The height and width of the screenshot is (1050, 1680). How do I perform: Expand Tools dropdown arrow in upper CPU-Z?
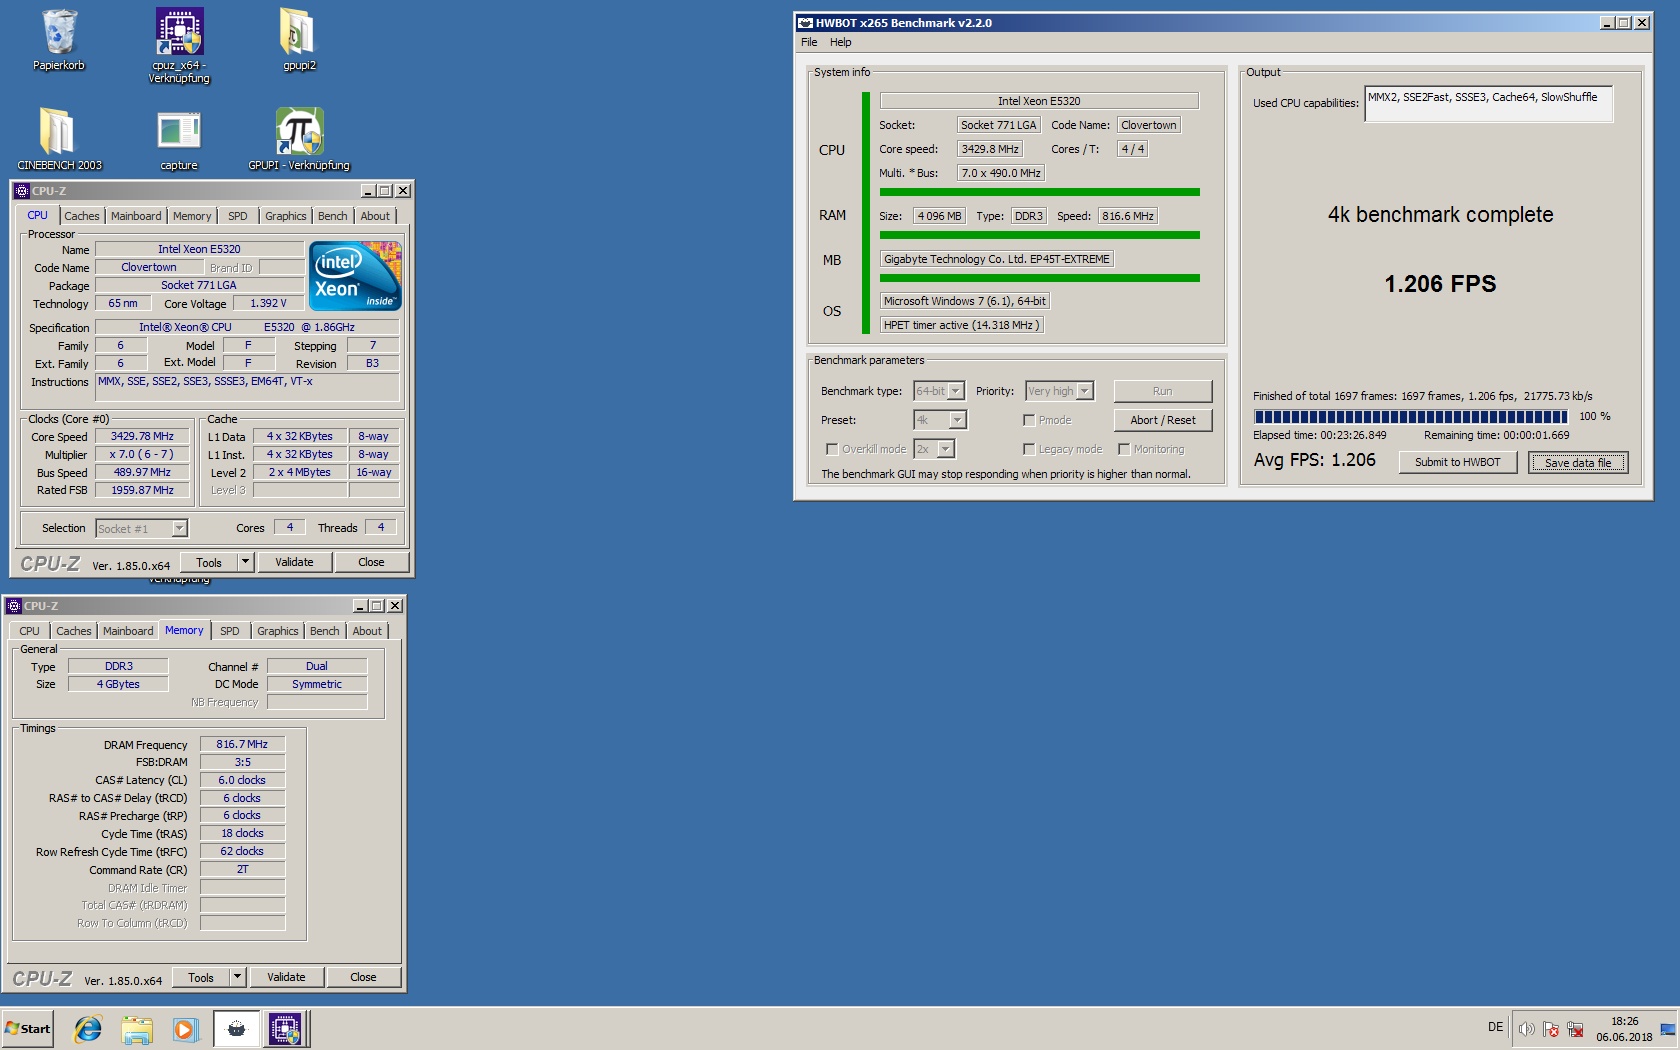246,562
